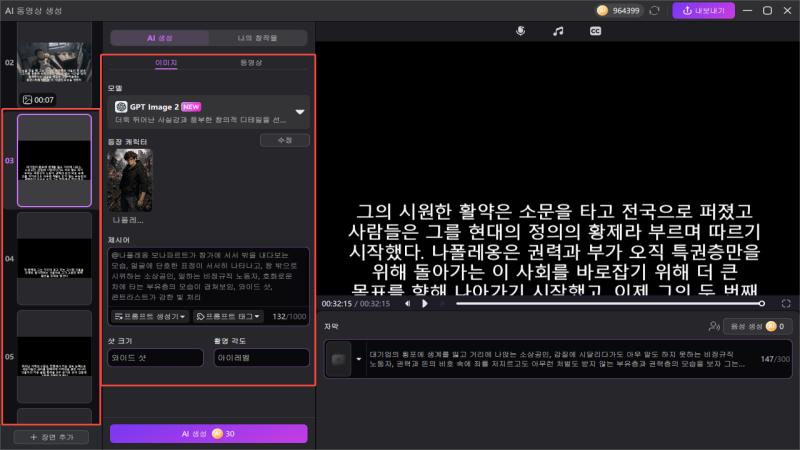Select scene 02 thumbnail
The image size is (800, 450).
[x=55, y=65]
